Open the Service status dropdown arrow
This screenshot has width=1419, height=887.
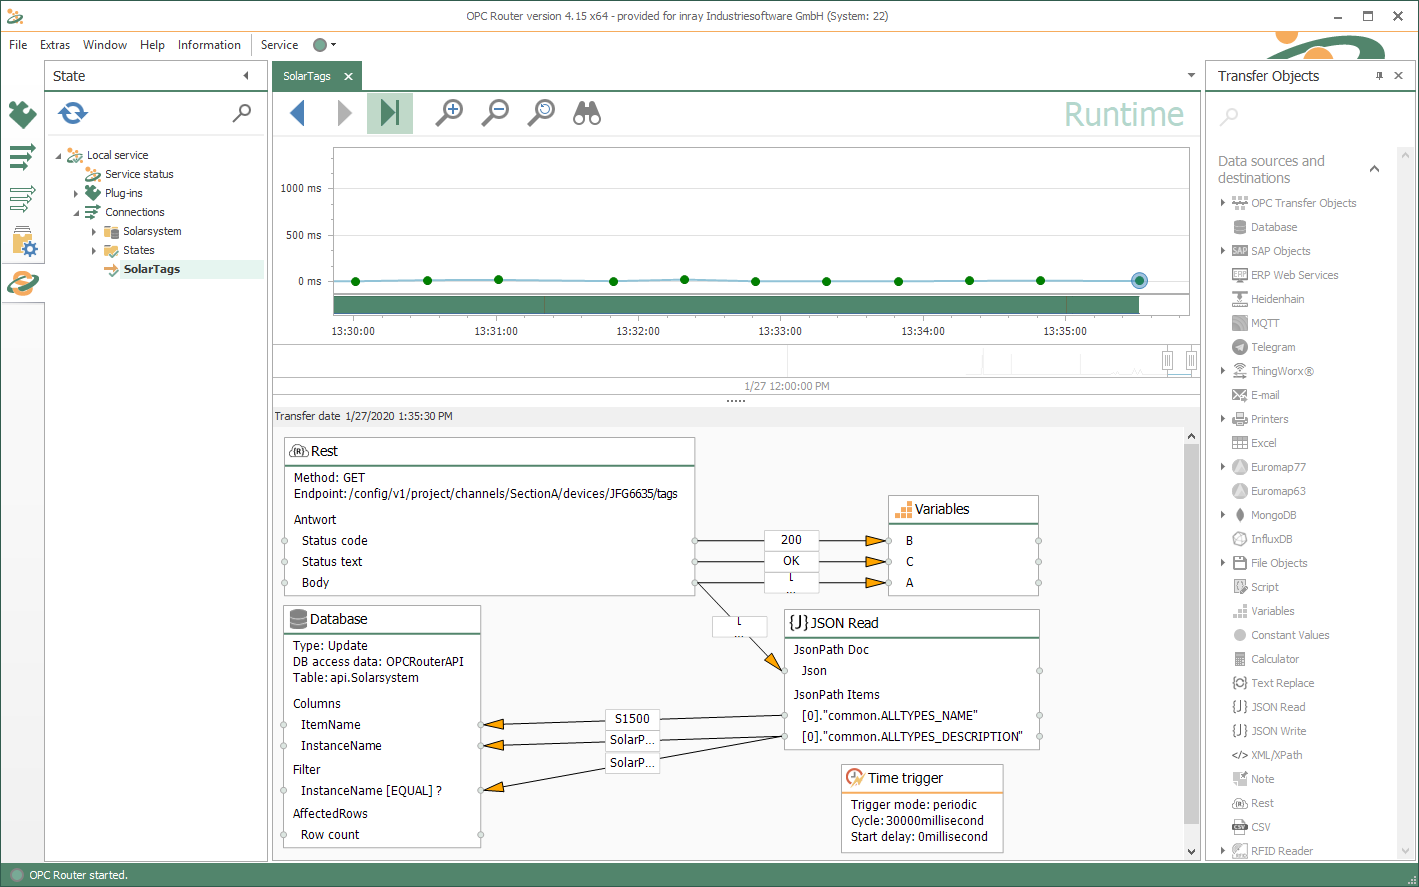click(x=334, y=45)
